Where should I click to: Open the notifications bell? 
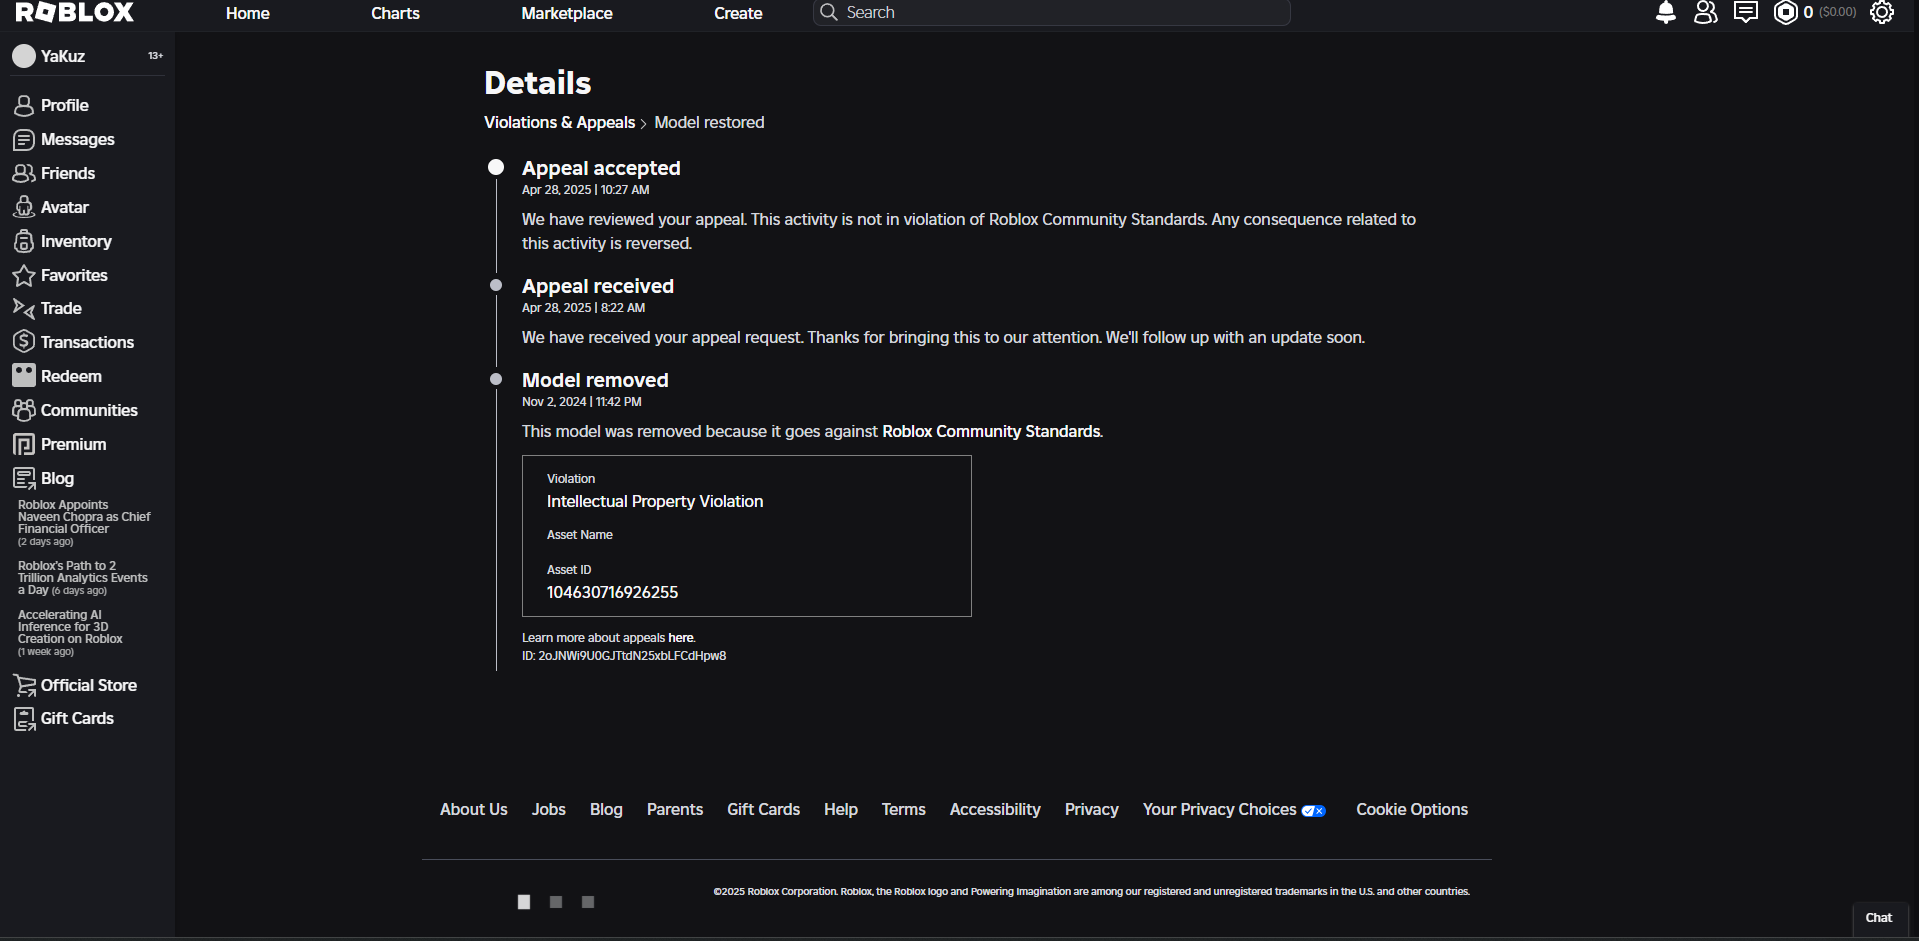(x=1666, y=12)
